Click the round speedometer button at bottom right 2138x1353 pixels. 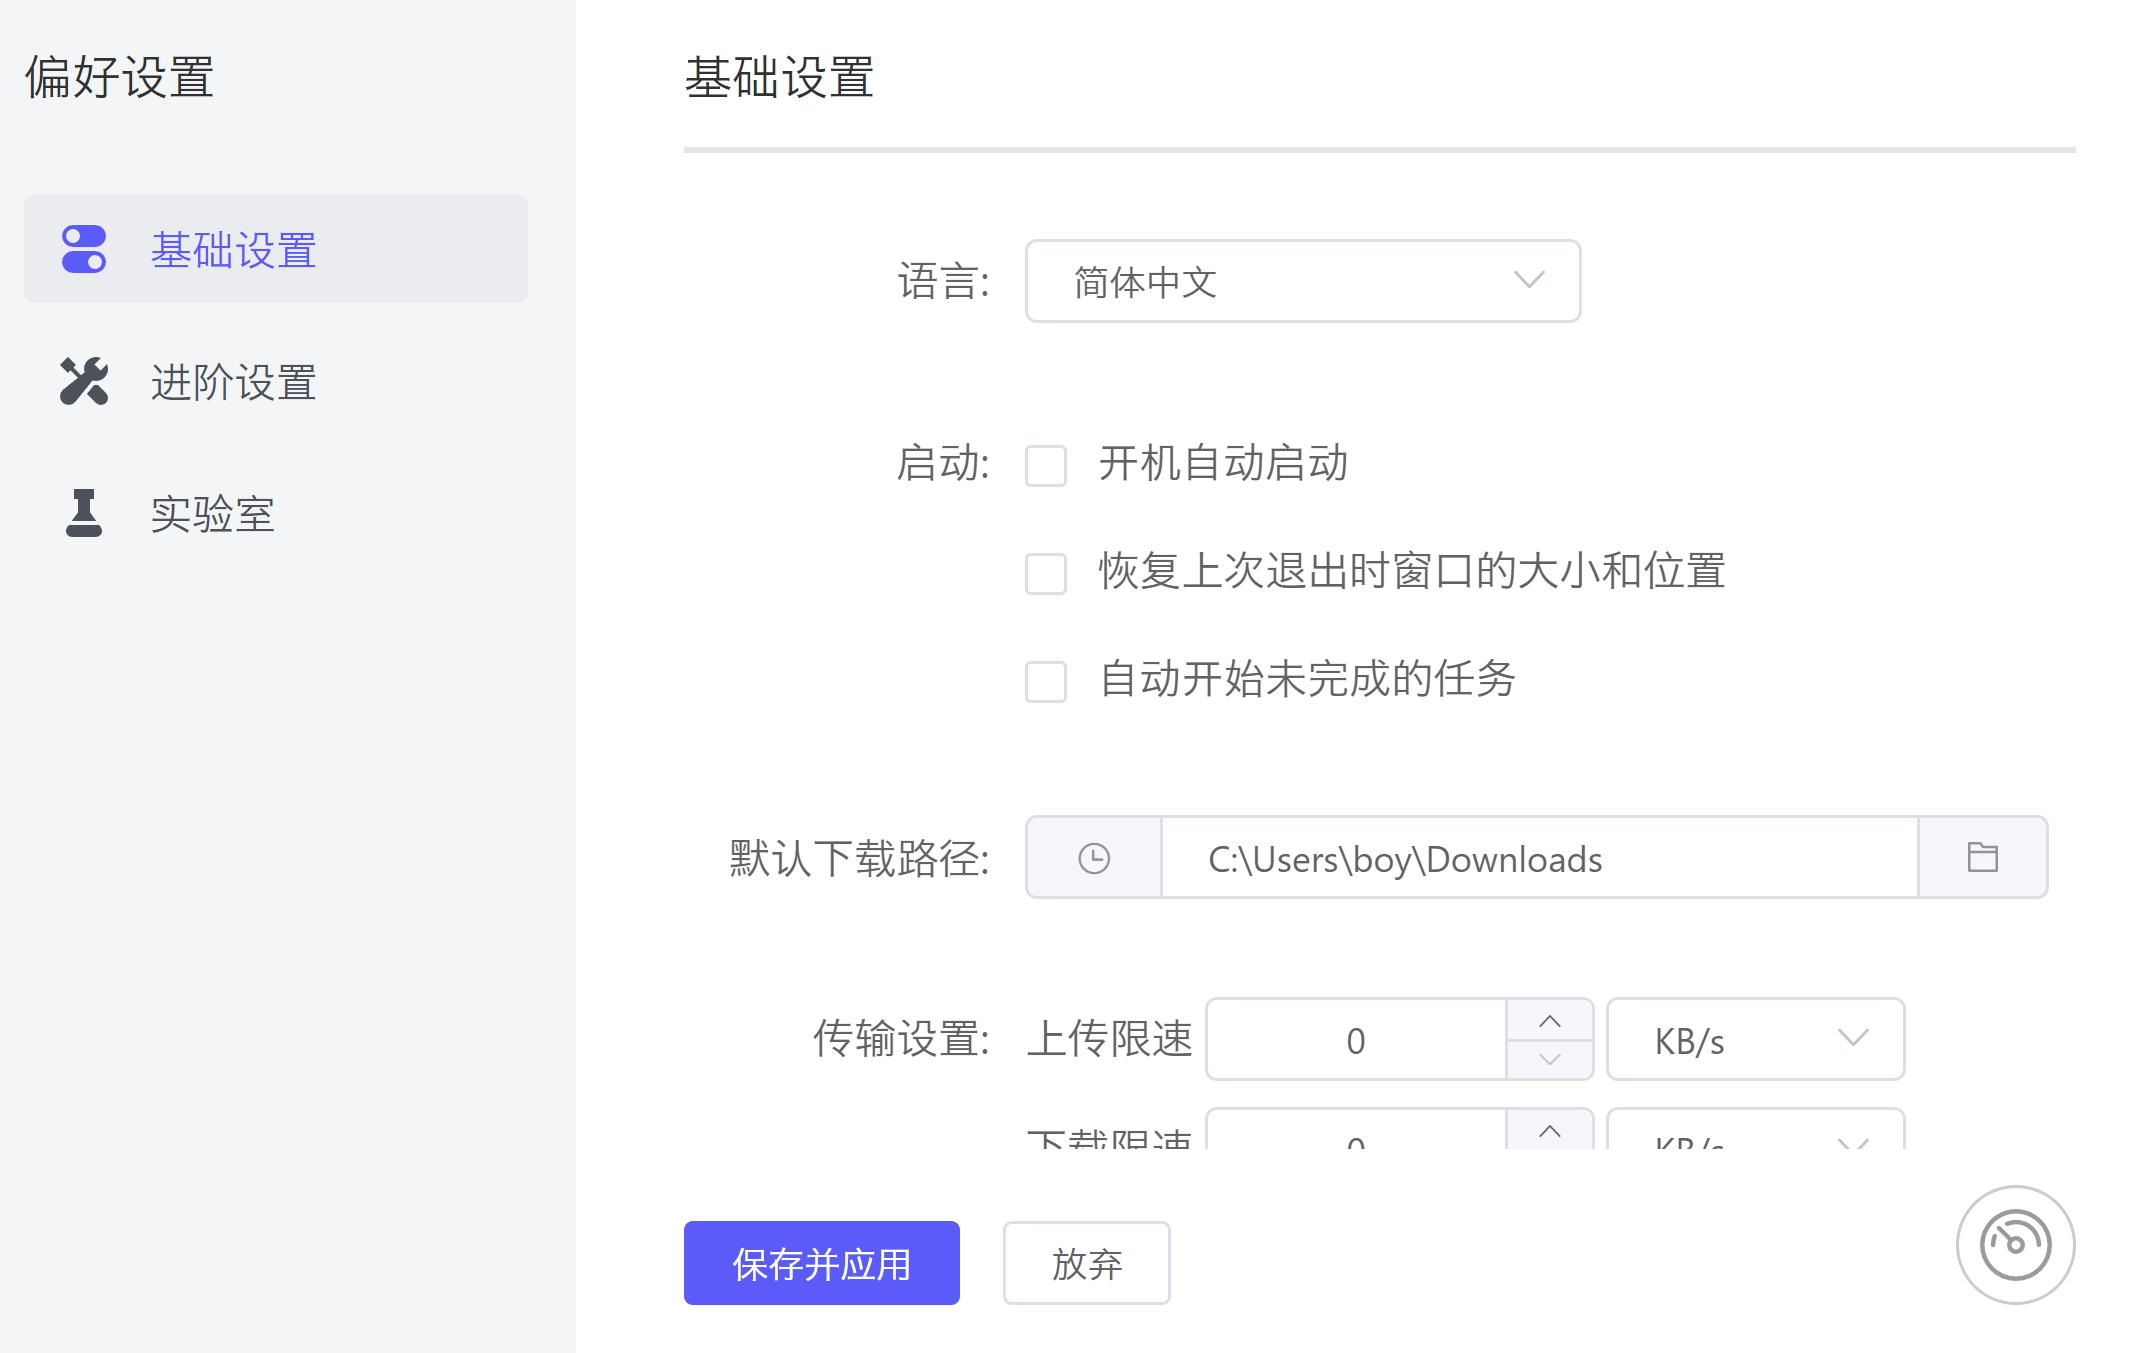tap(2015, 1245)
